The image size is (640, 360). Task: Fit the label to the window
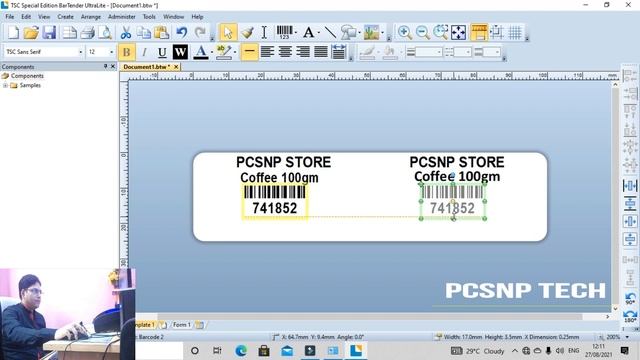click(458, 33)
